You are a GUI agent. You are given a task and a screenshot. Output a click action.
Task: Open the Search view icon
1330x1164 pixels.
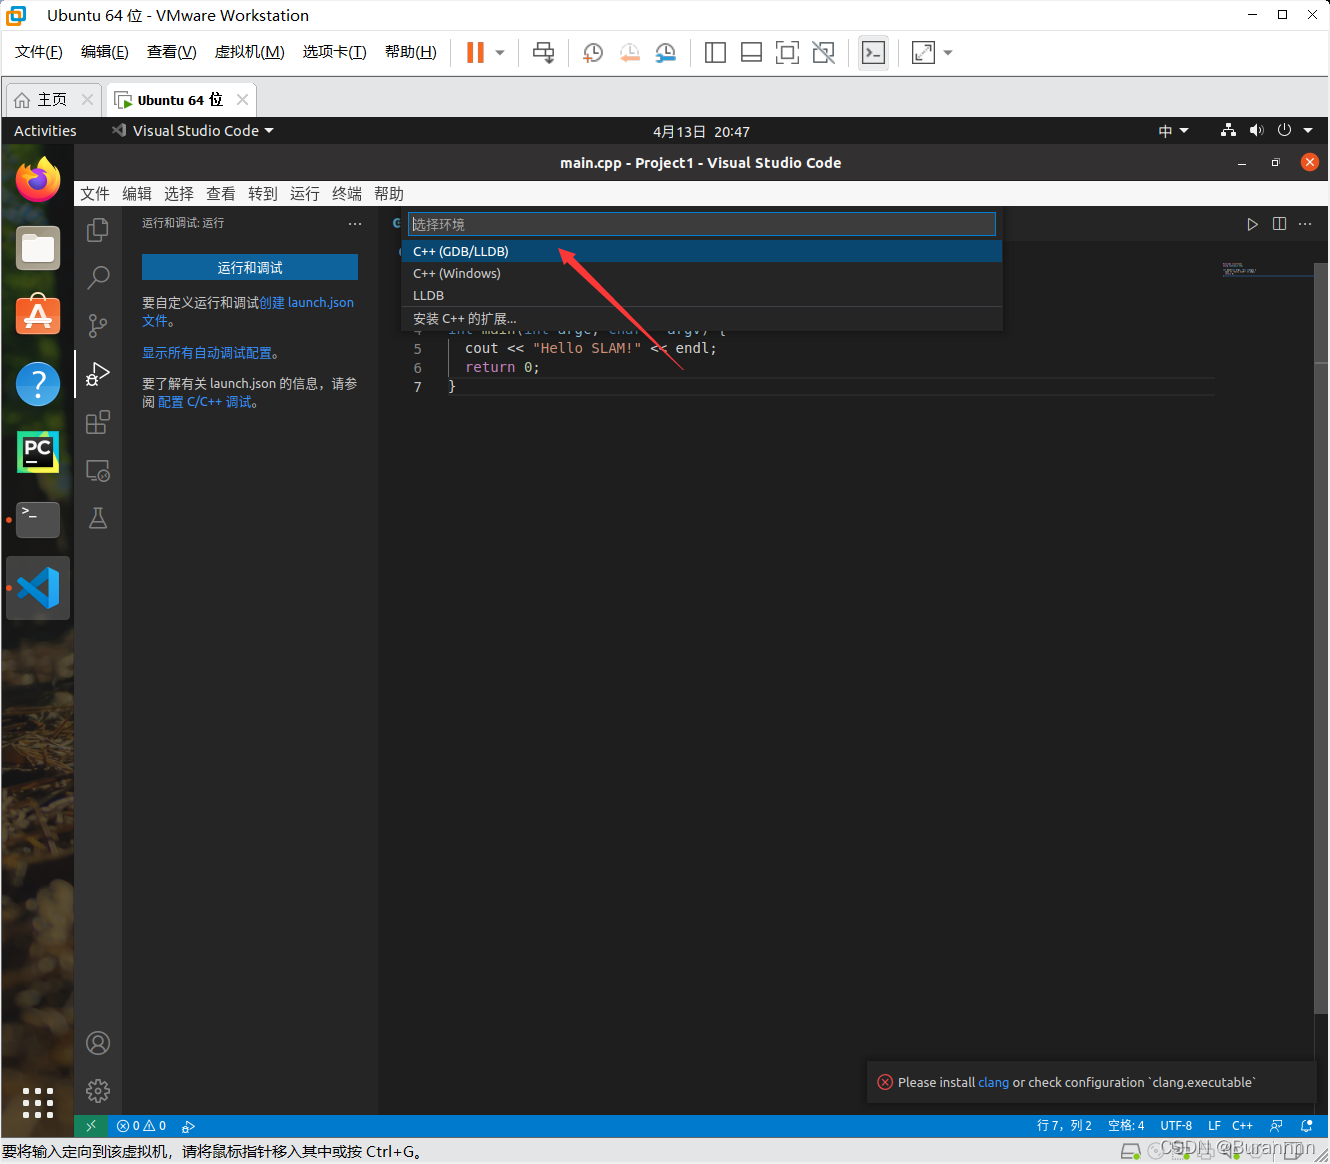point(98,277)
